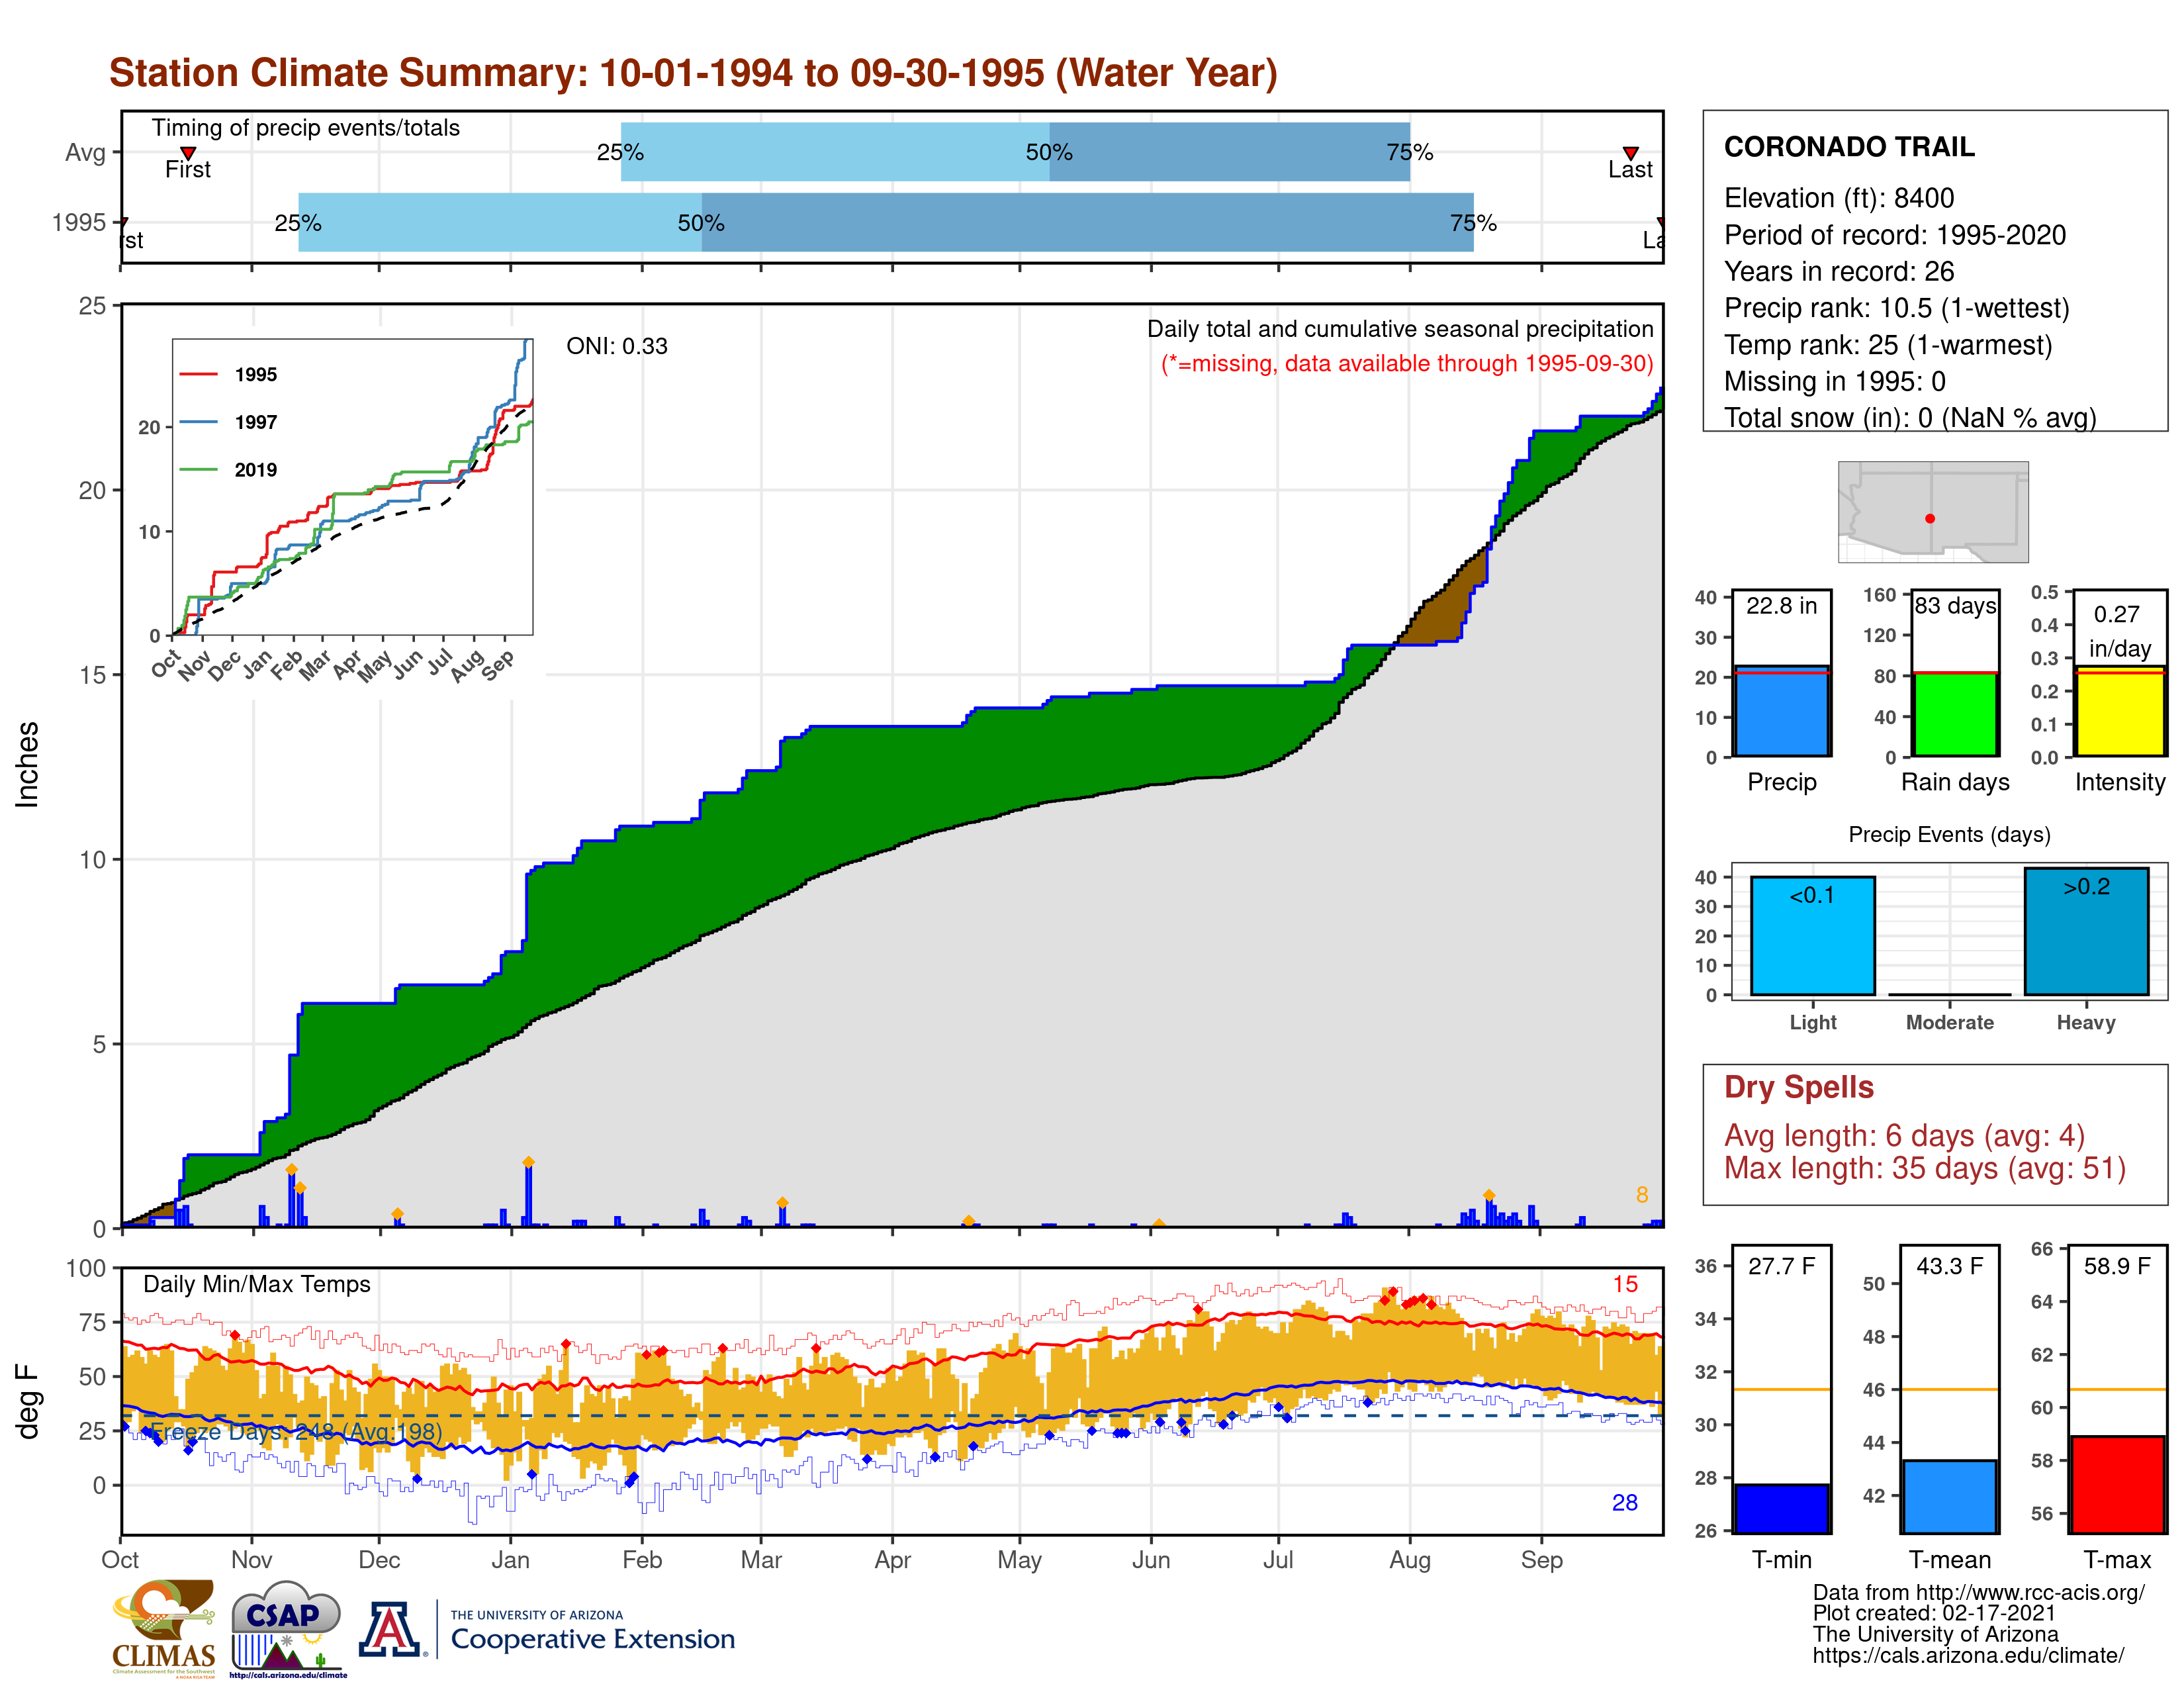Click the tallest daily precip bar in early January
This screenshot has height=1688, width=2184.
(528, 1195)
